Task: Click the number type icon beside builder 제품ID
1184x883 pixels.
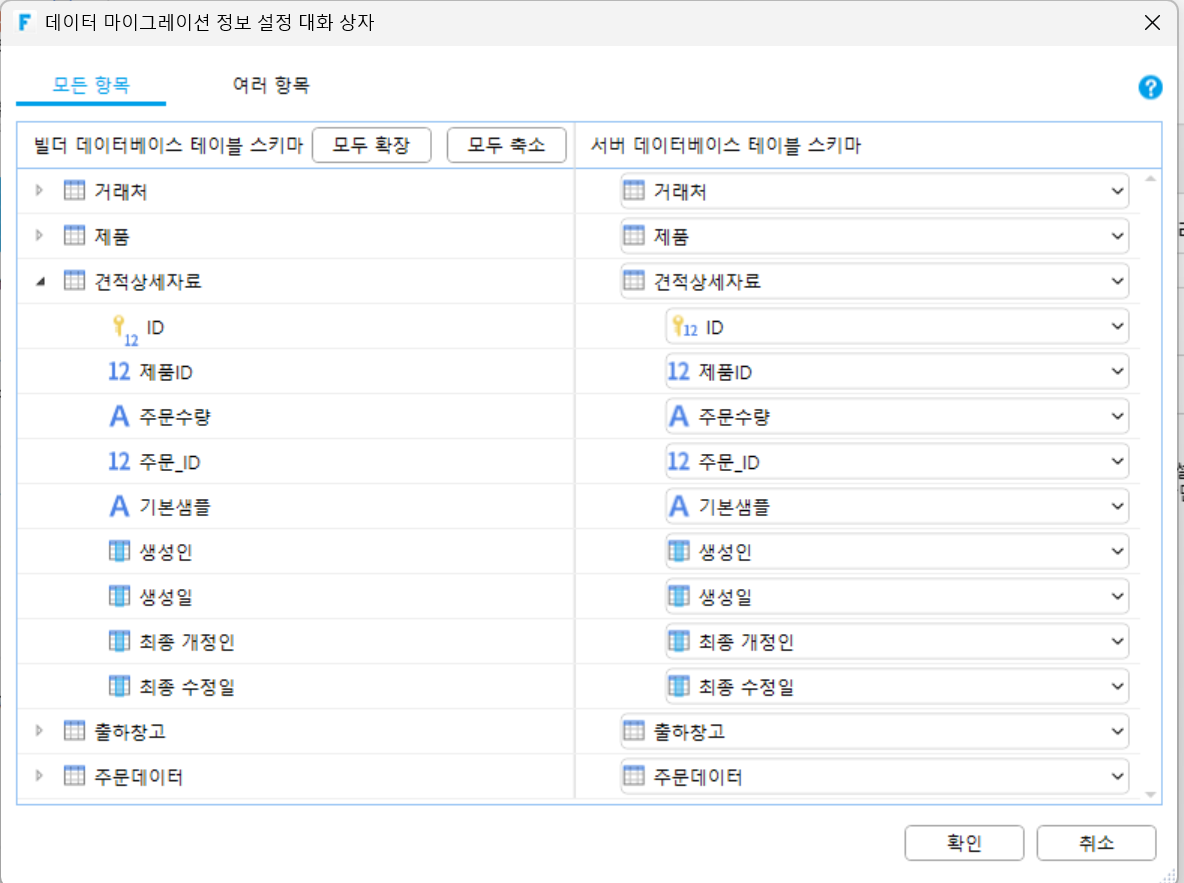Action: click(119, 371)
